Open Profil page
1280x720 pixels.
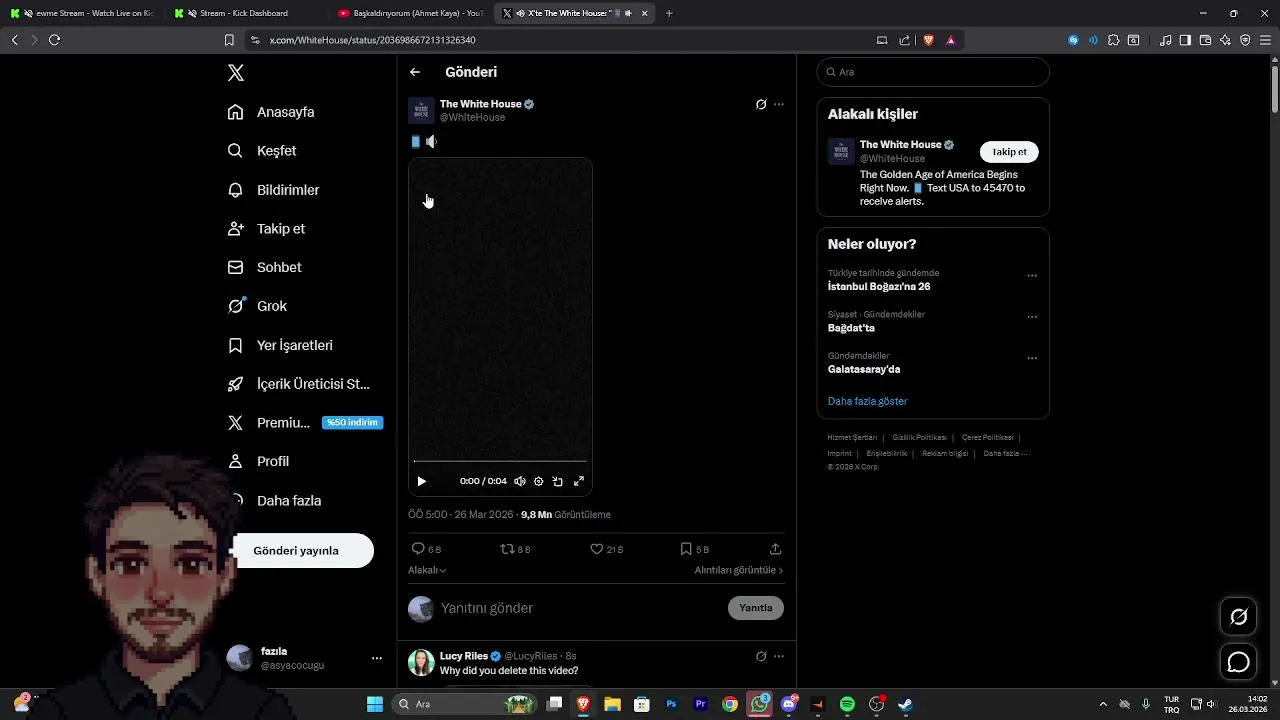258,461
